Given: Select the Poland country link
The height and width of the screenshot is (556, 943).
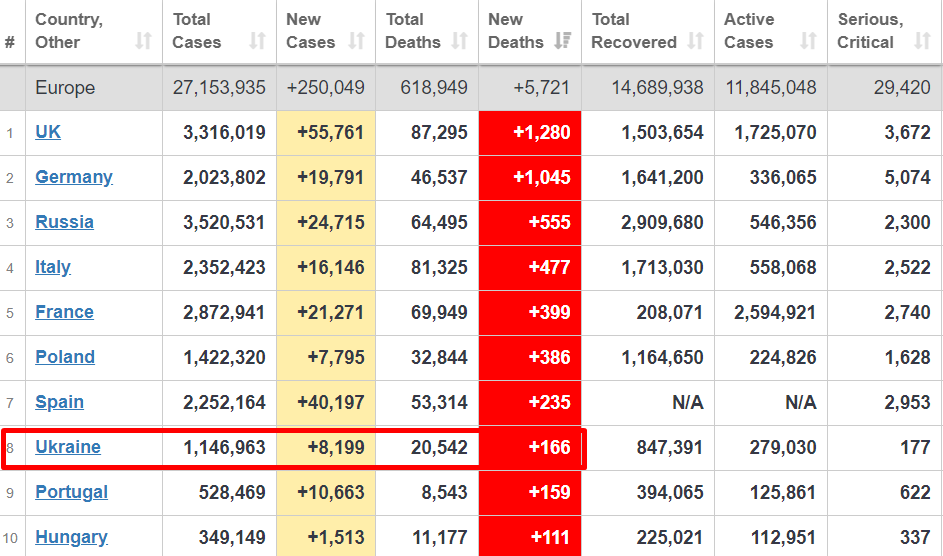Looking at the screenshot, I should click(x=65, y=357).
